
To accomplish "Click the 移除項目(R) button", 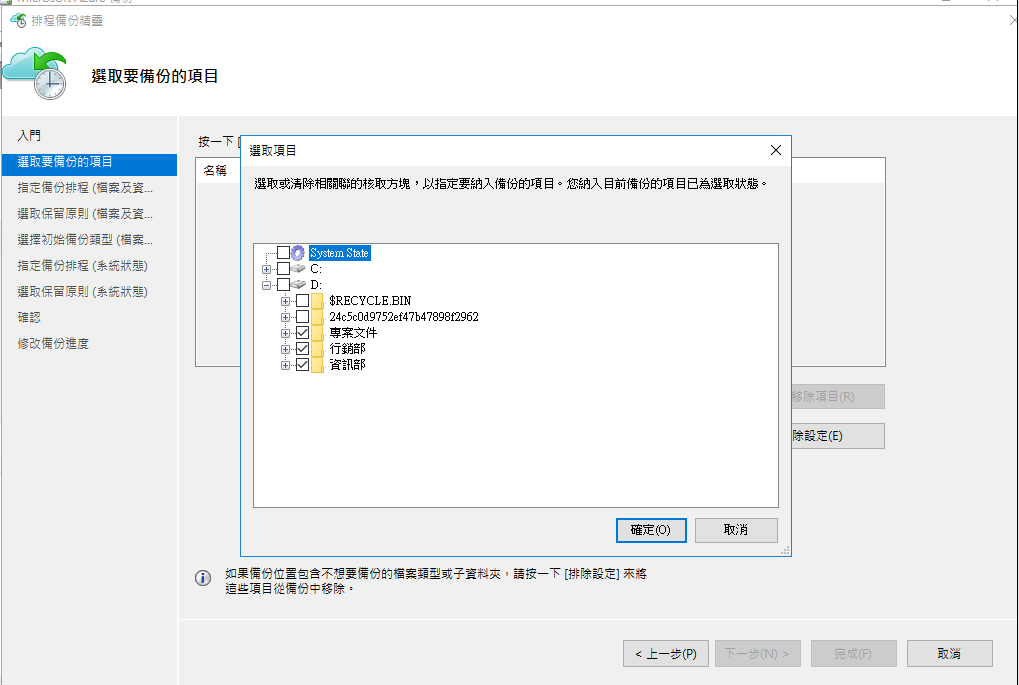I will [x=838, y=397].
